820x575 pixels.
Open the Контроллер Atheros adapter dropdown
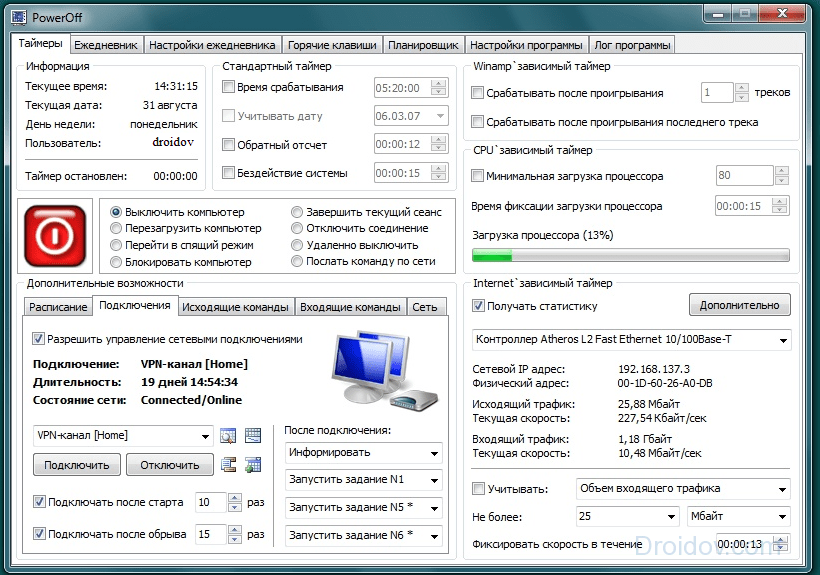(780, 339)
